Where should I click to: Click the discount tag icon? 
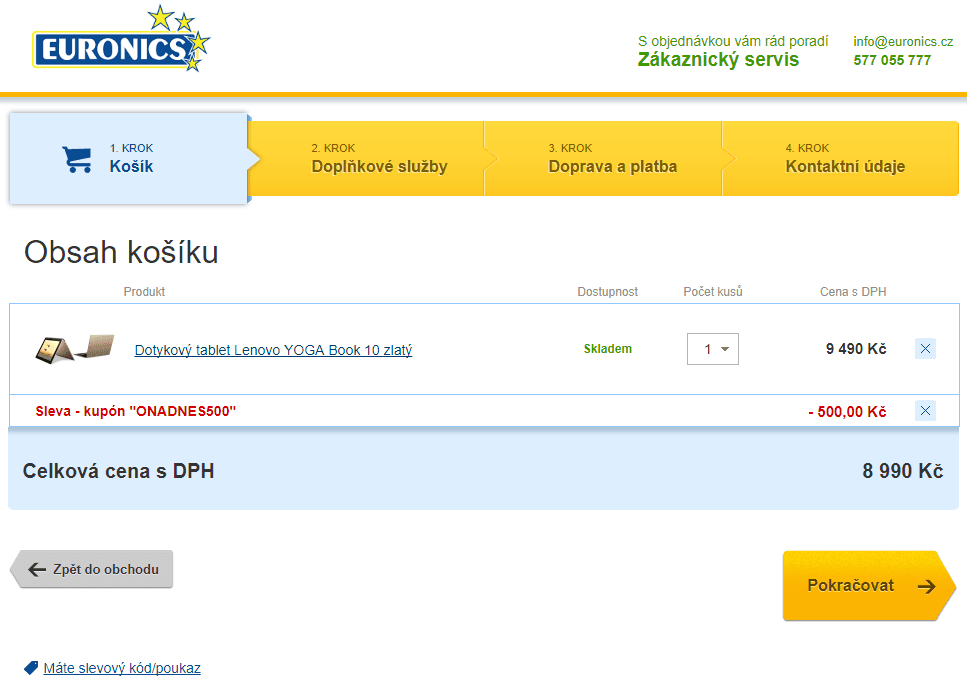[31, 668]
